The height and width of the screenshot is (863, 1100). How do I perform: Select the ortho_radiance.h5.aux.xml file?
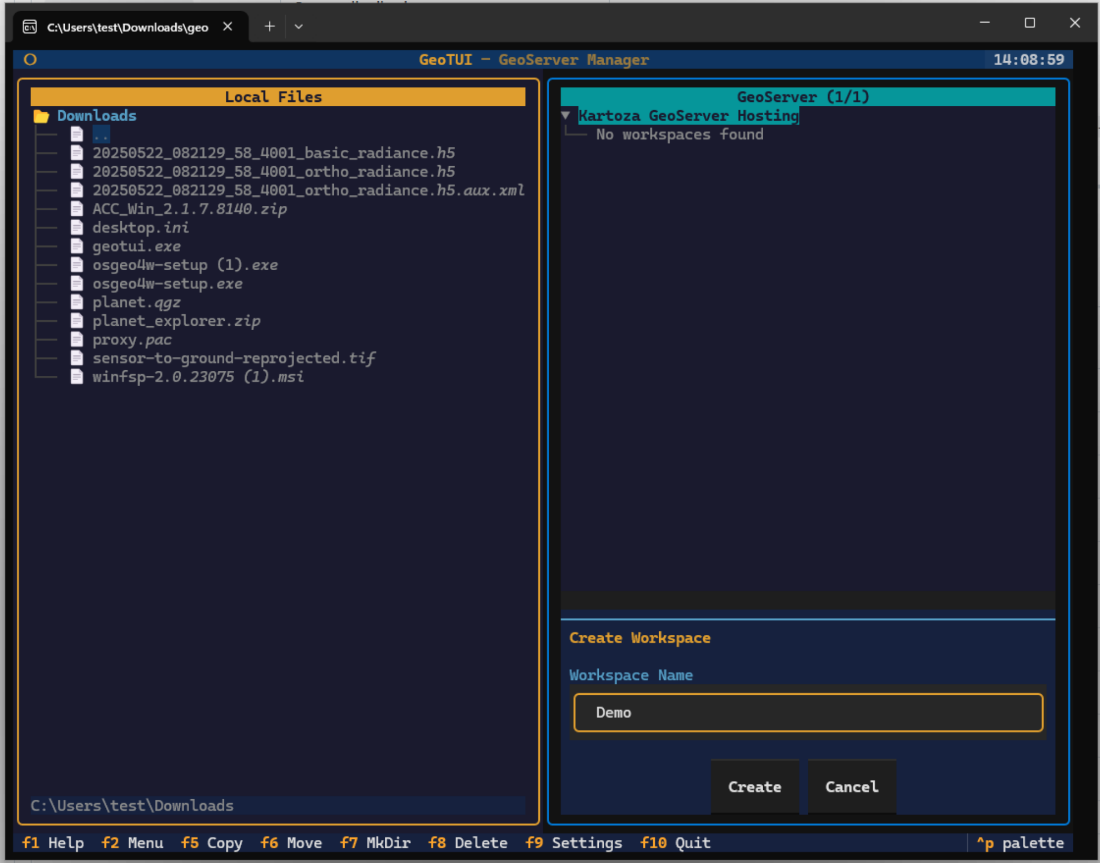(x=309, y=190)
